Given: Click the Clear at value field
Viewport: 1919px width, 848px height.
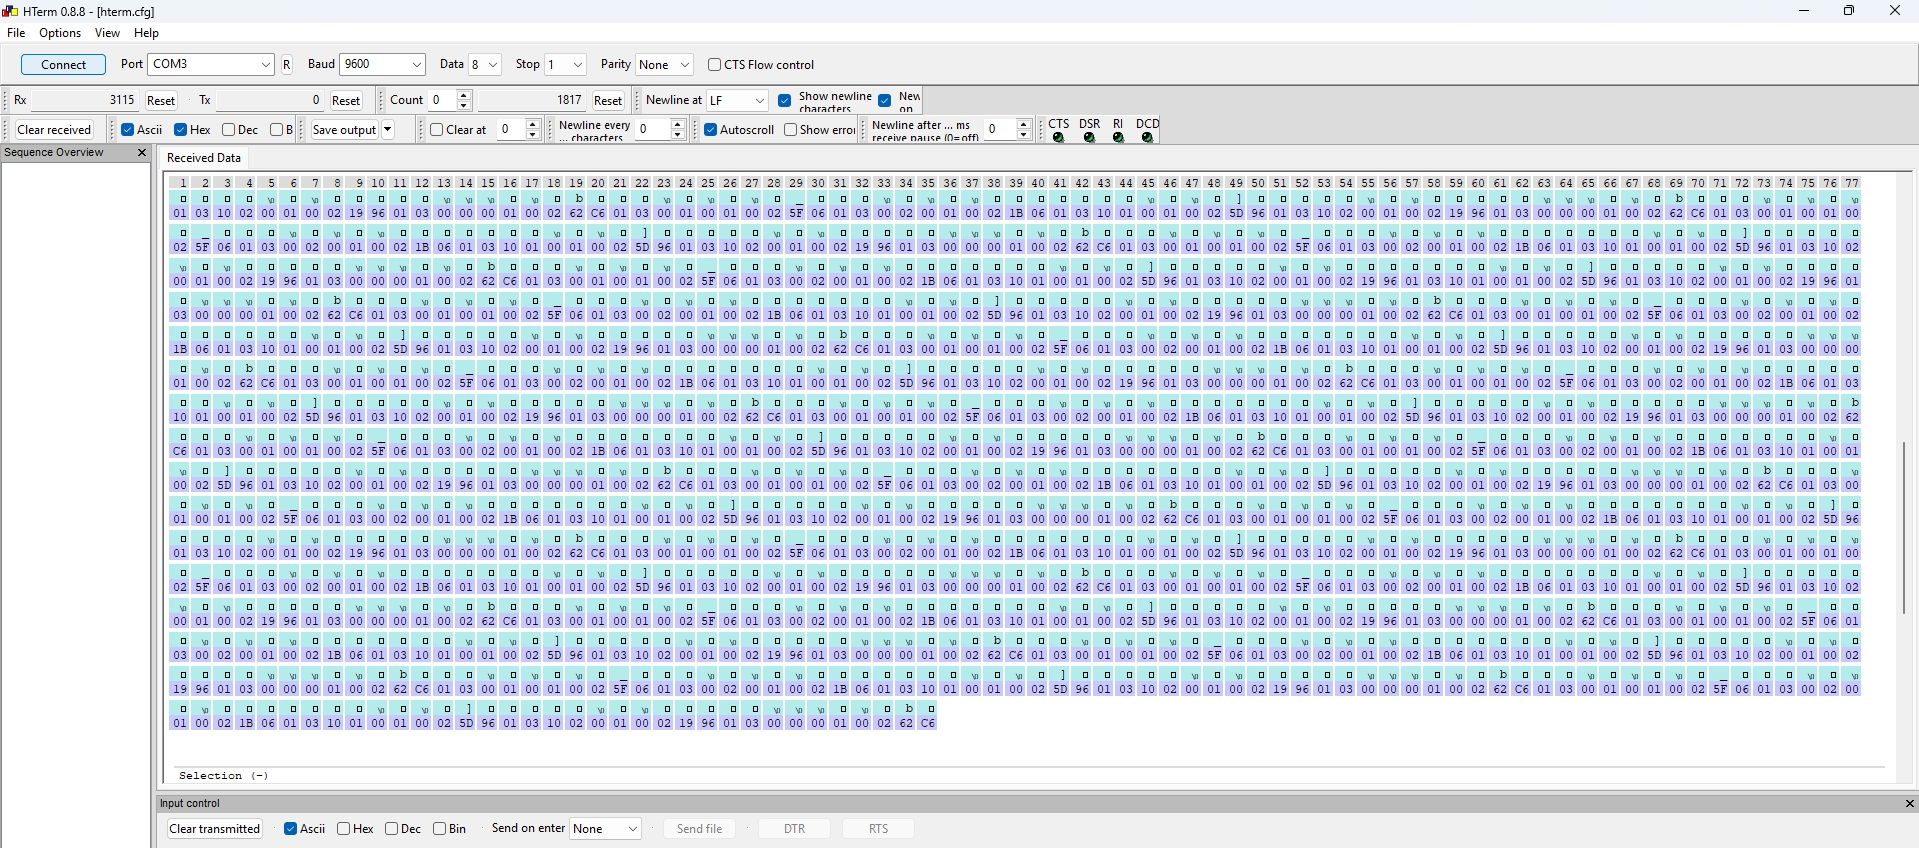Looking at the screenshot, I should [x=510, y=130].
